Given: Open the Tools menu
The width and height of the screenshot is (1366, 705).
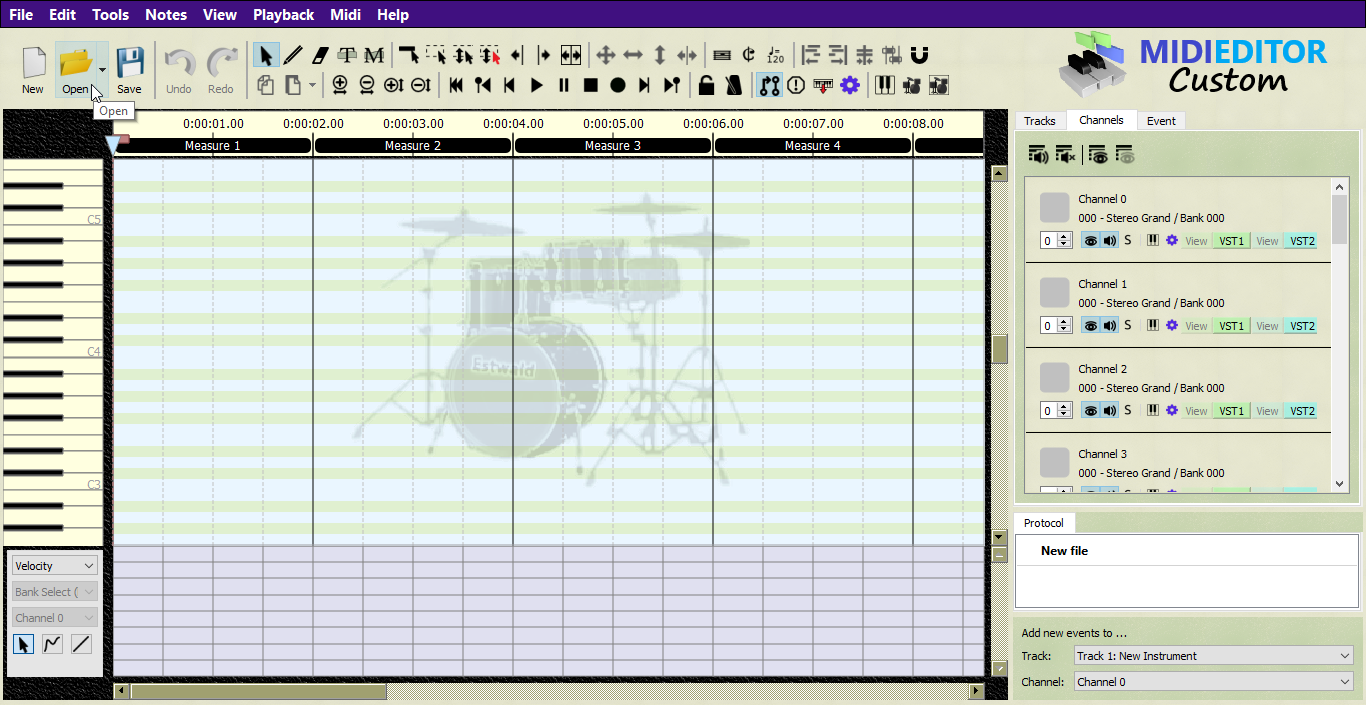Looking at the screenshot, I should 110,15.
